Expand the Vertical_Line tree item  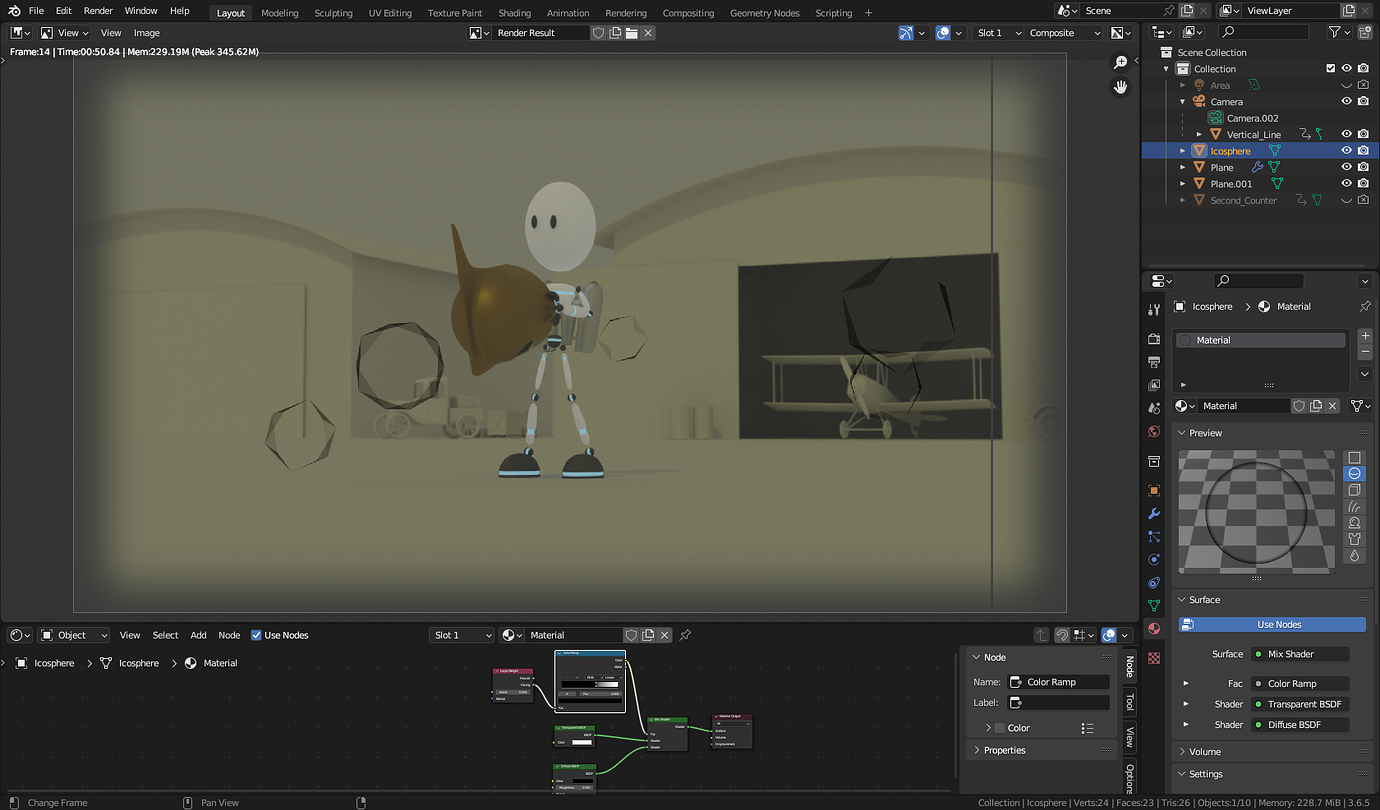[x=1199, y=134]
